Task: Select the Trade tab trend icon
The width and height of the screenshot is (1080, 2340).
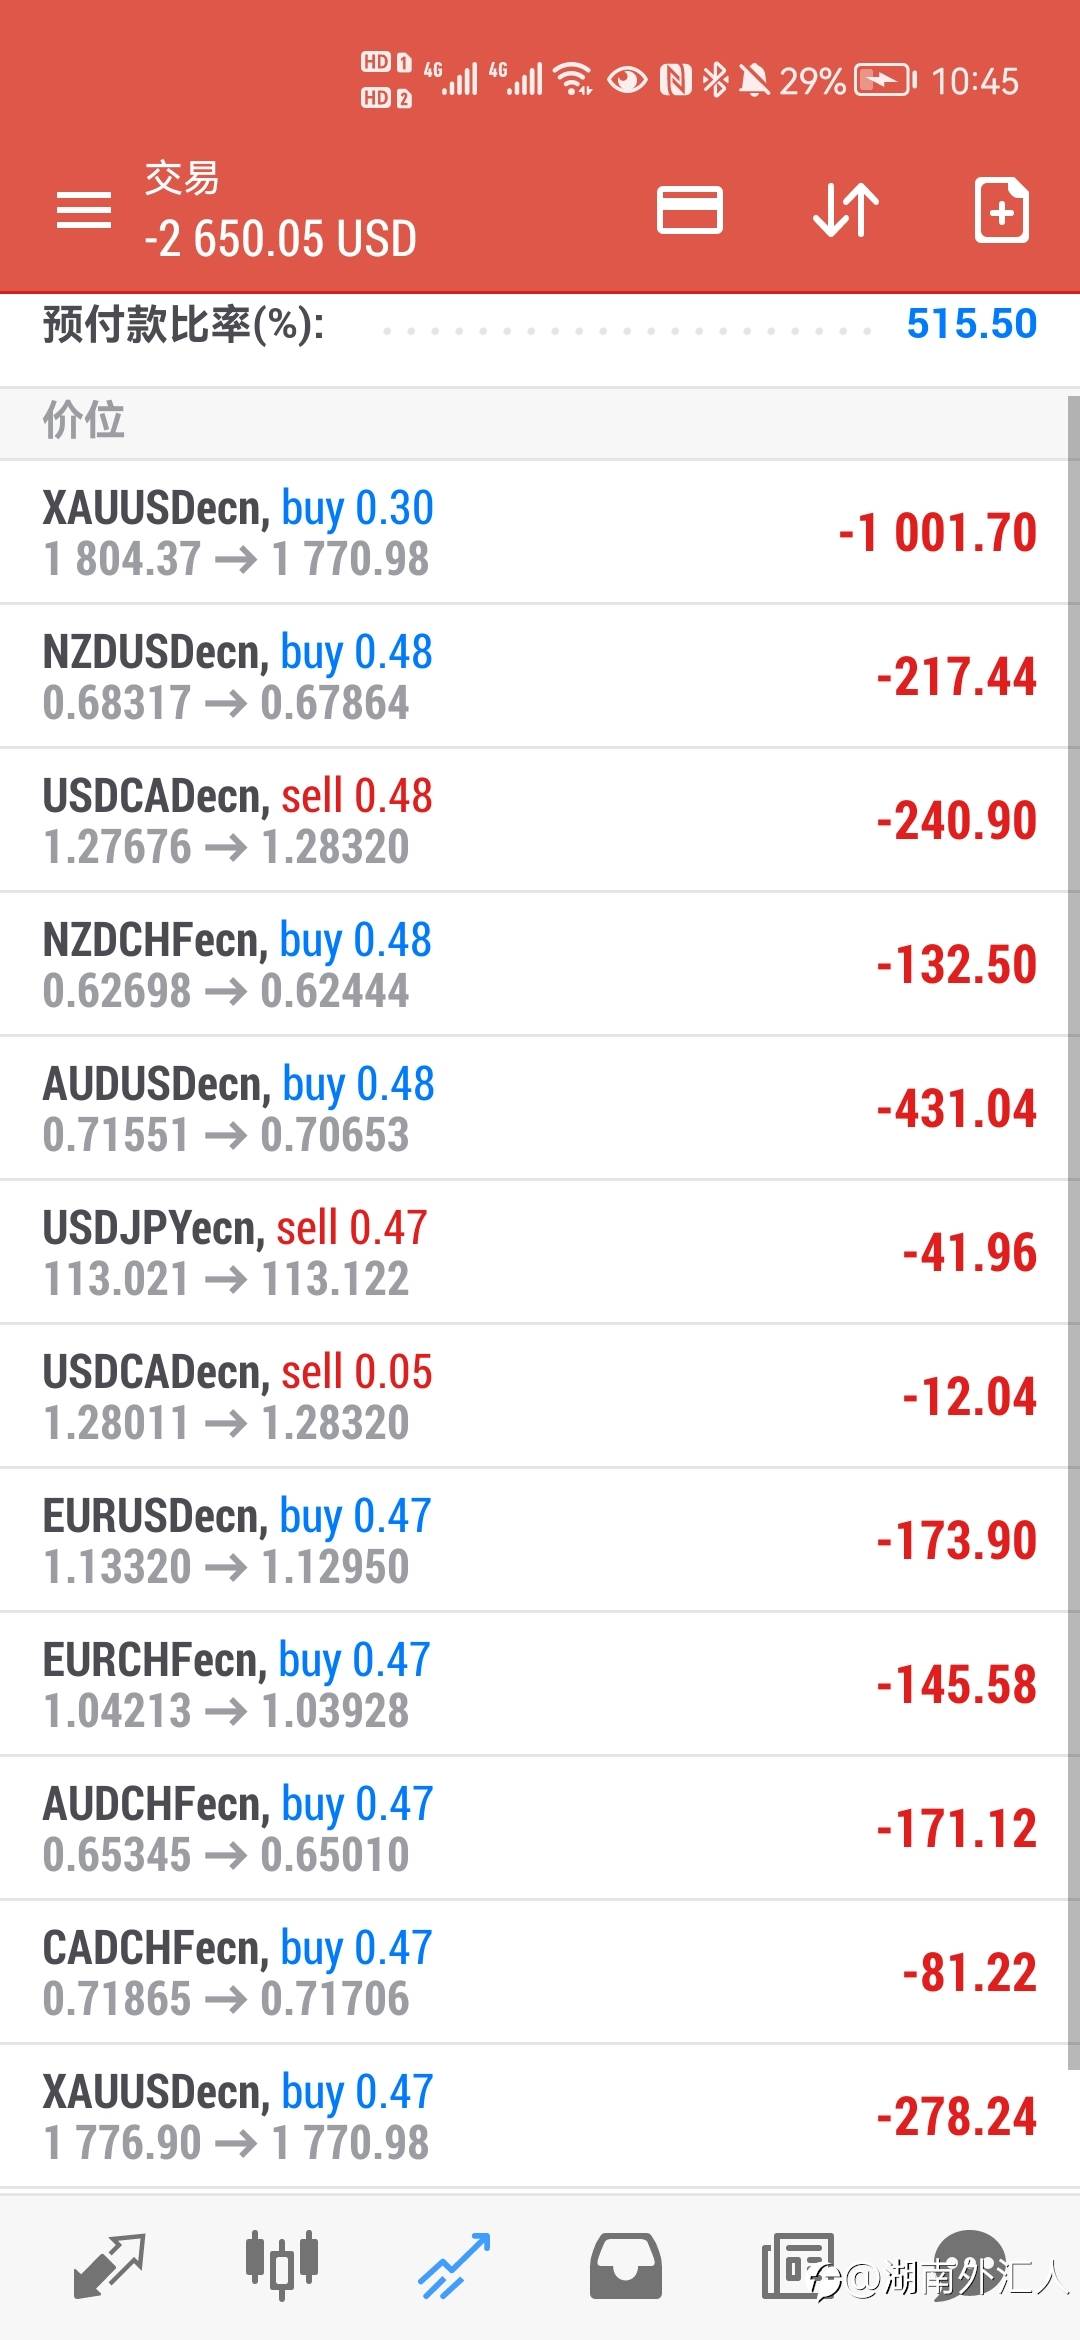Action: [x=454, y=2265]
